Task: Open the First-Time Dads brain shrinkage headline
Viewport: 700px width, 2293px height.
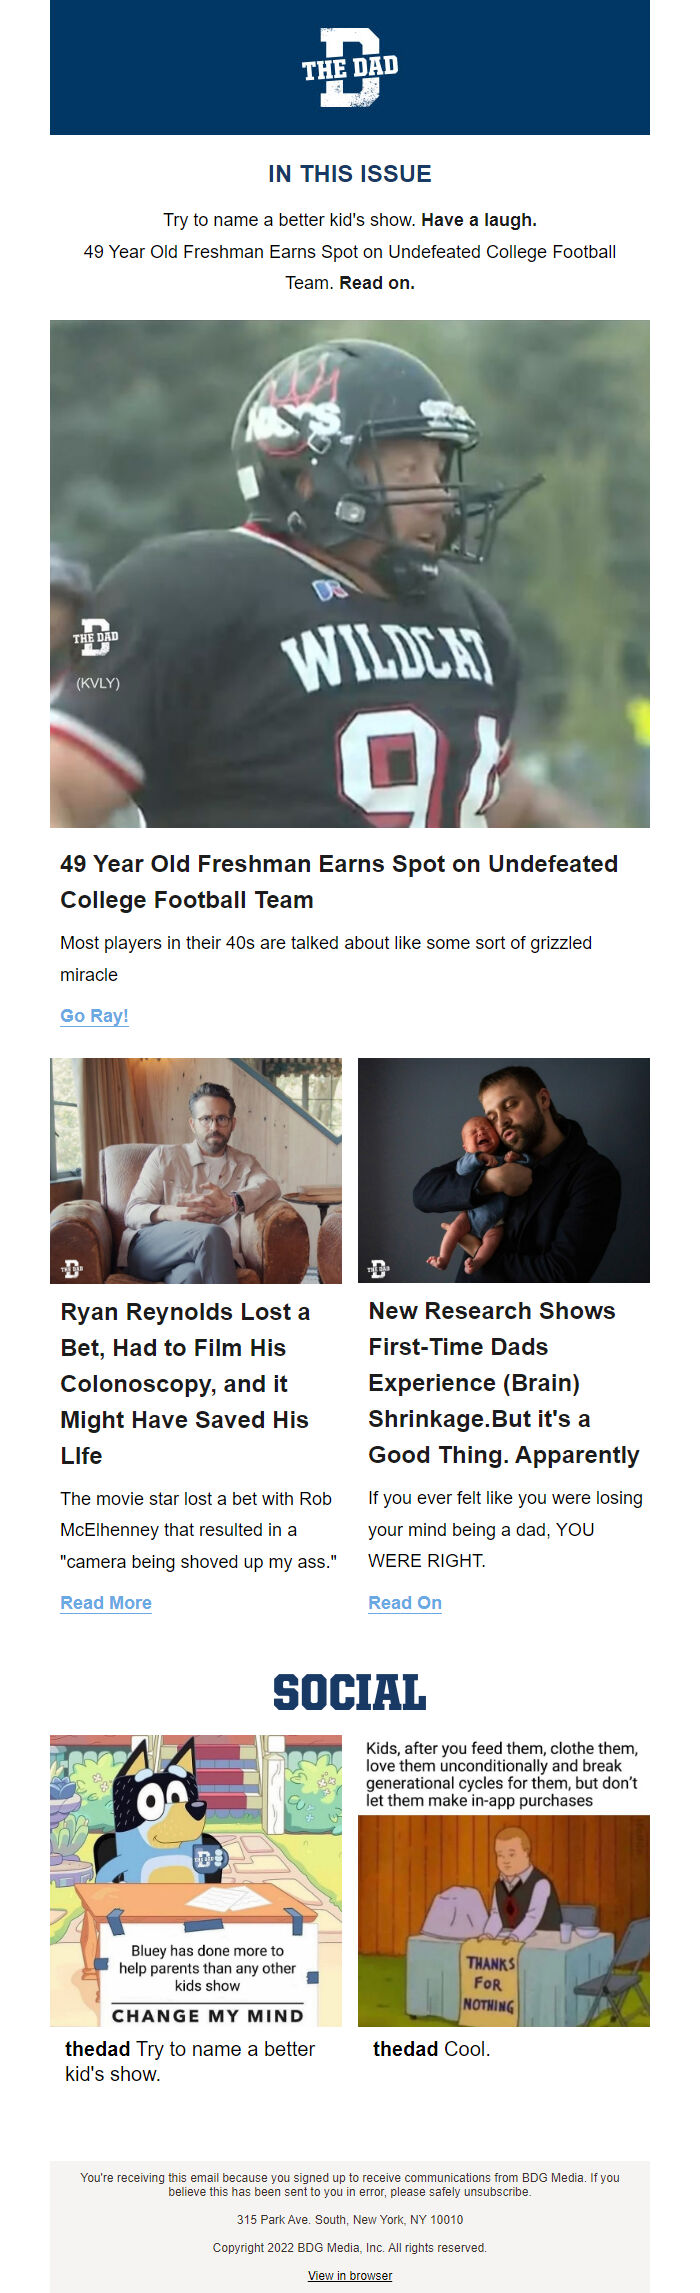Action: [504, 1382]
